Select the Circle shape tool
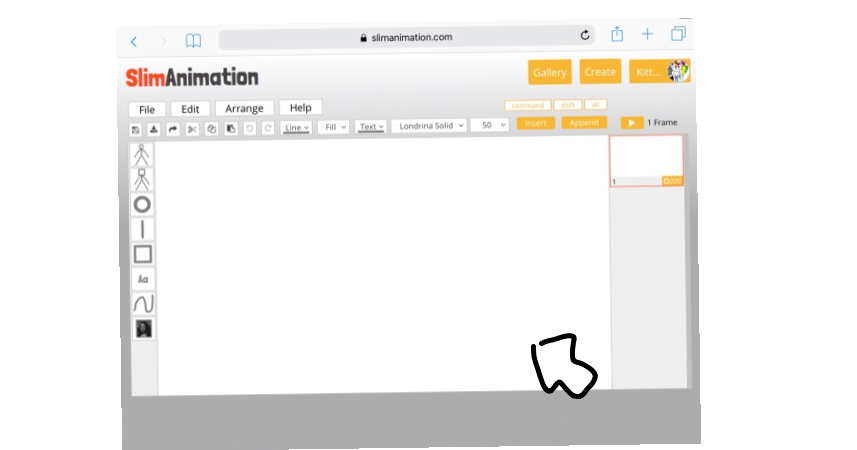This screenshot has width=857, height=450. 142,204
